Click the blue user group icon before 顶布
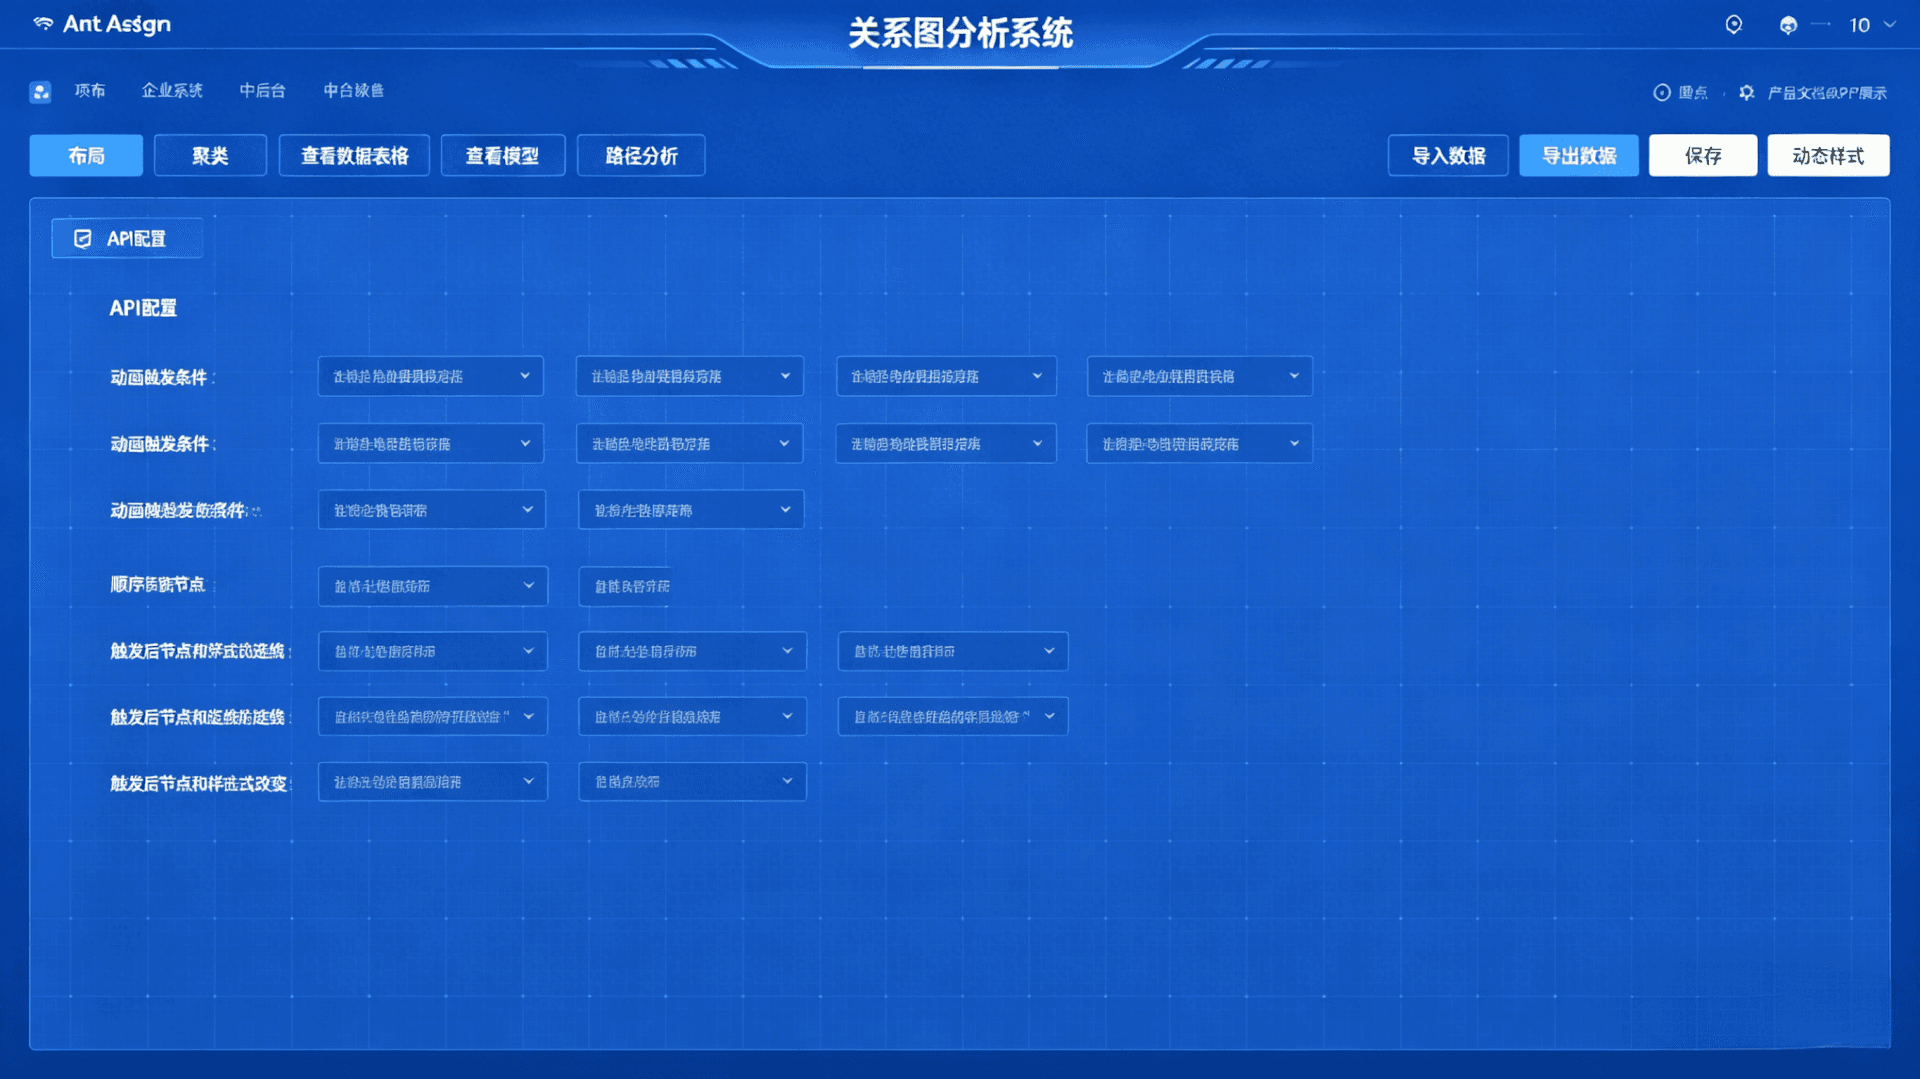Viewport: 1920px width, 1079px height. point(39,91)
